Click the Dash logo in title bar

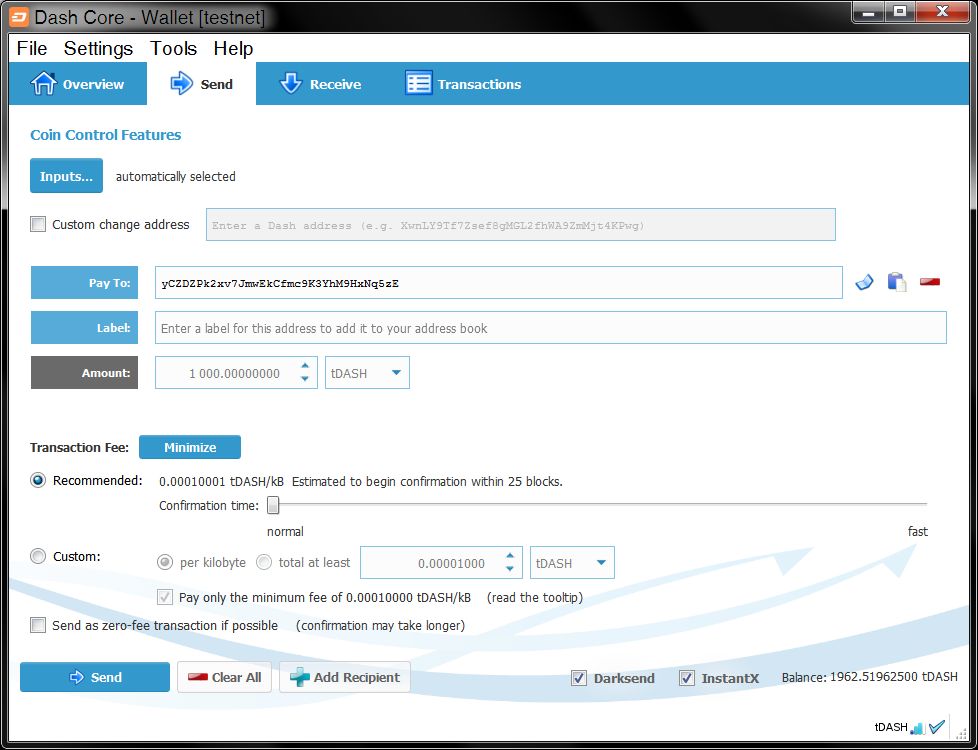pos(19,16)
